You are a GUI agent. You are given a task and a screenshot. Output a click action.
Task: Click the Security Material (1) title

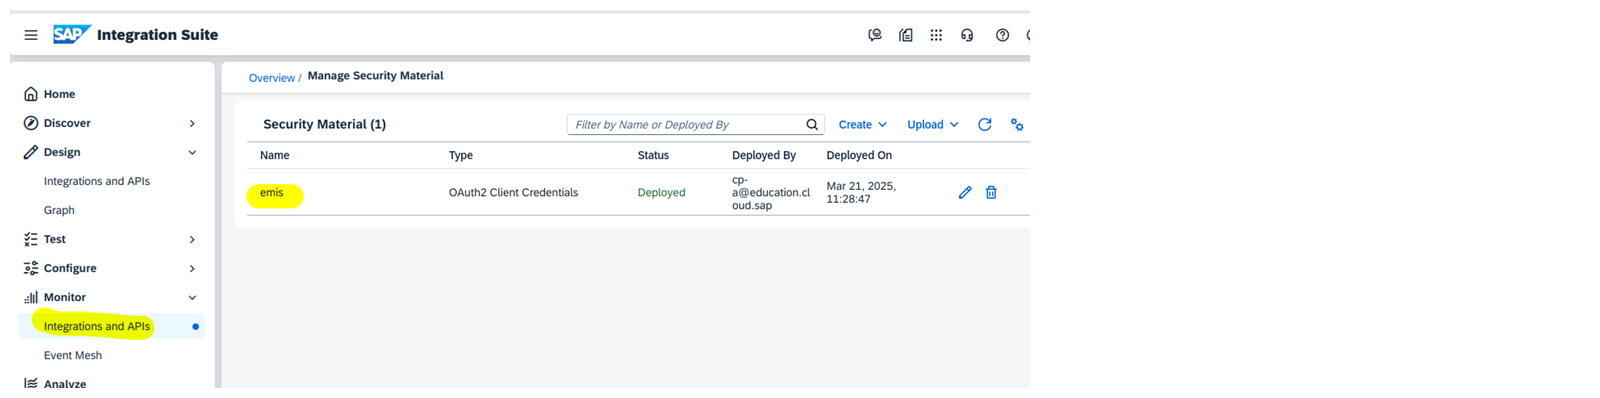pos(324,124)
